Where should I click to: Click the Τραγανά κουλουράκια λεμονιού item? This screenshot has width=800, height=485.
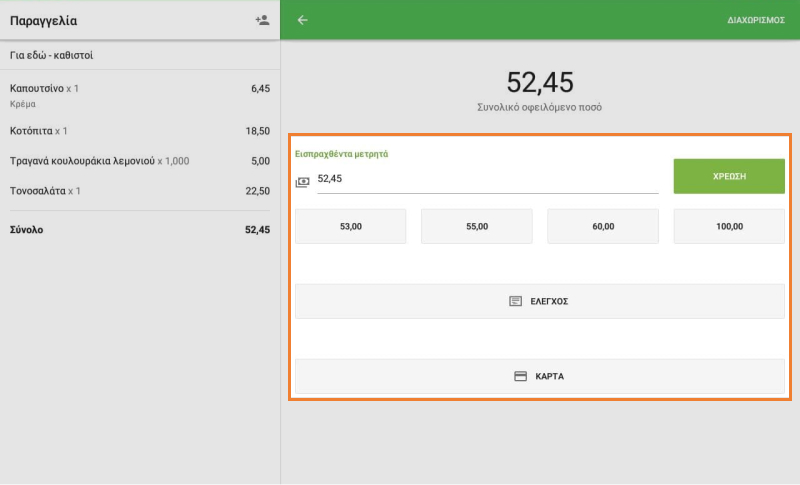click(x=139, y=161)
